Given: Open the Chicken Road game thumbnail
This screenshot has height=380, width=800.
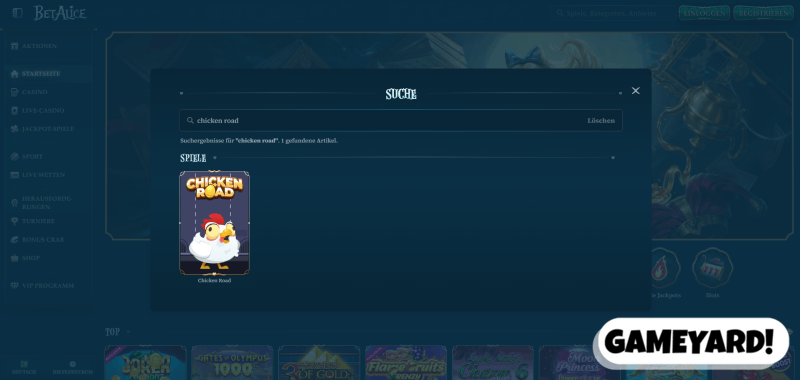Looking at the screenshot, I should click(x=214, y=223).
